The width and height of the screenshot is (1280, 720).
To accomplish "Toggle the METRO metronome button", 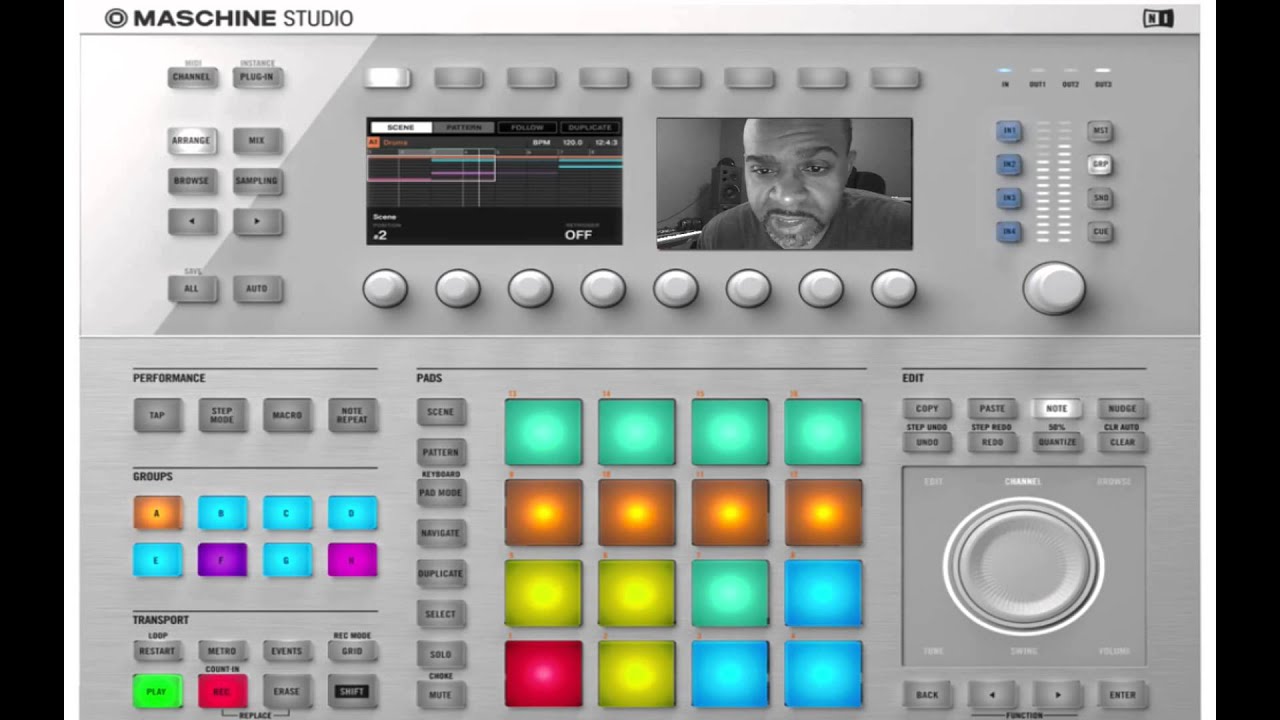I will pyautogui.click(x=222, y=651).
